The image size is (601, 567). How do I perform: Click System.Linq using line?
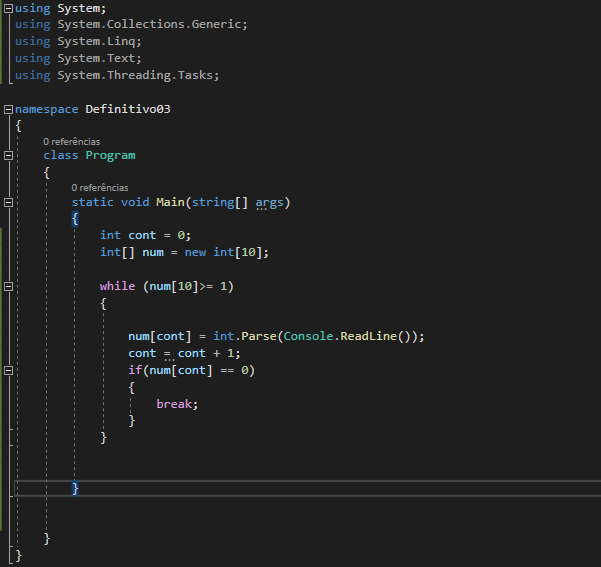[78, 41]
